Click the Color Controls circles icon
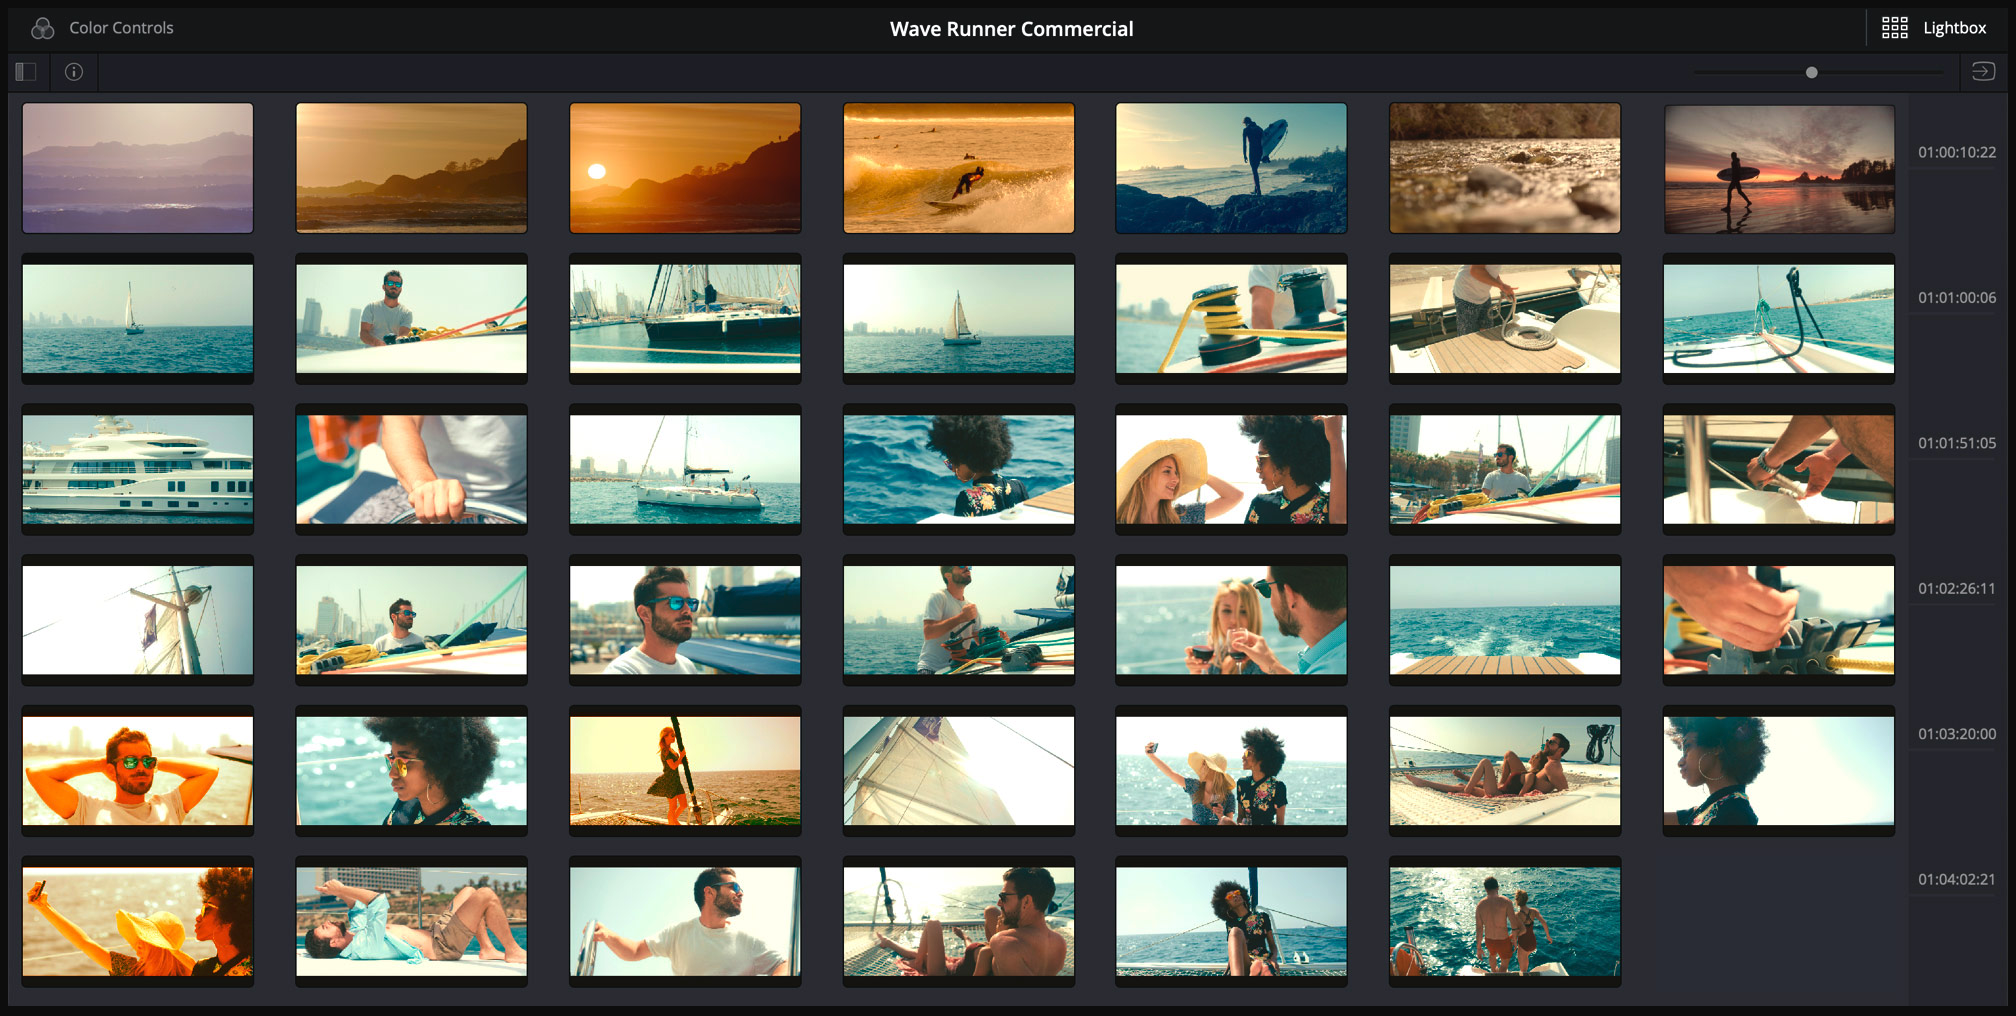 click(x=42, y=28)
